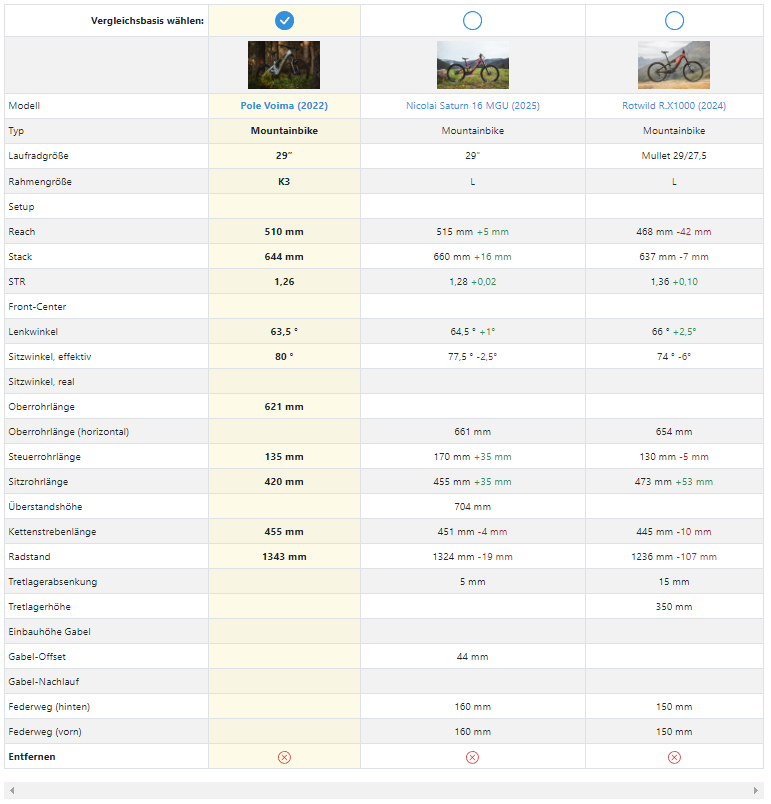
Task: Click Pole Voima Radstand 1343 mm
Action: click(x=284, y=557)
